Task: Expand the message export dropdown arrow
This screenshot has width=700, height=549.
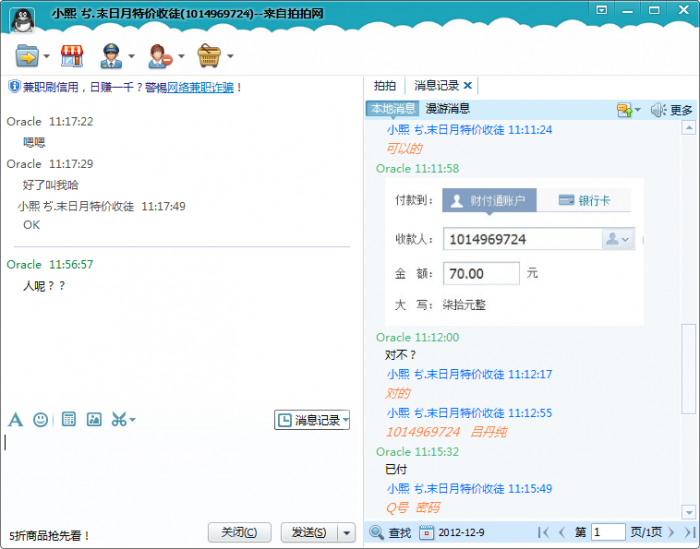Action: (x=638, y=110)
